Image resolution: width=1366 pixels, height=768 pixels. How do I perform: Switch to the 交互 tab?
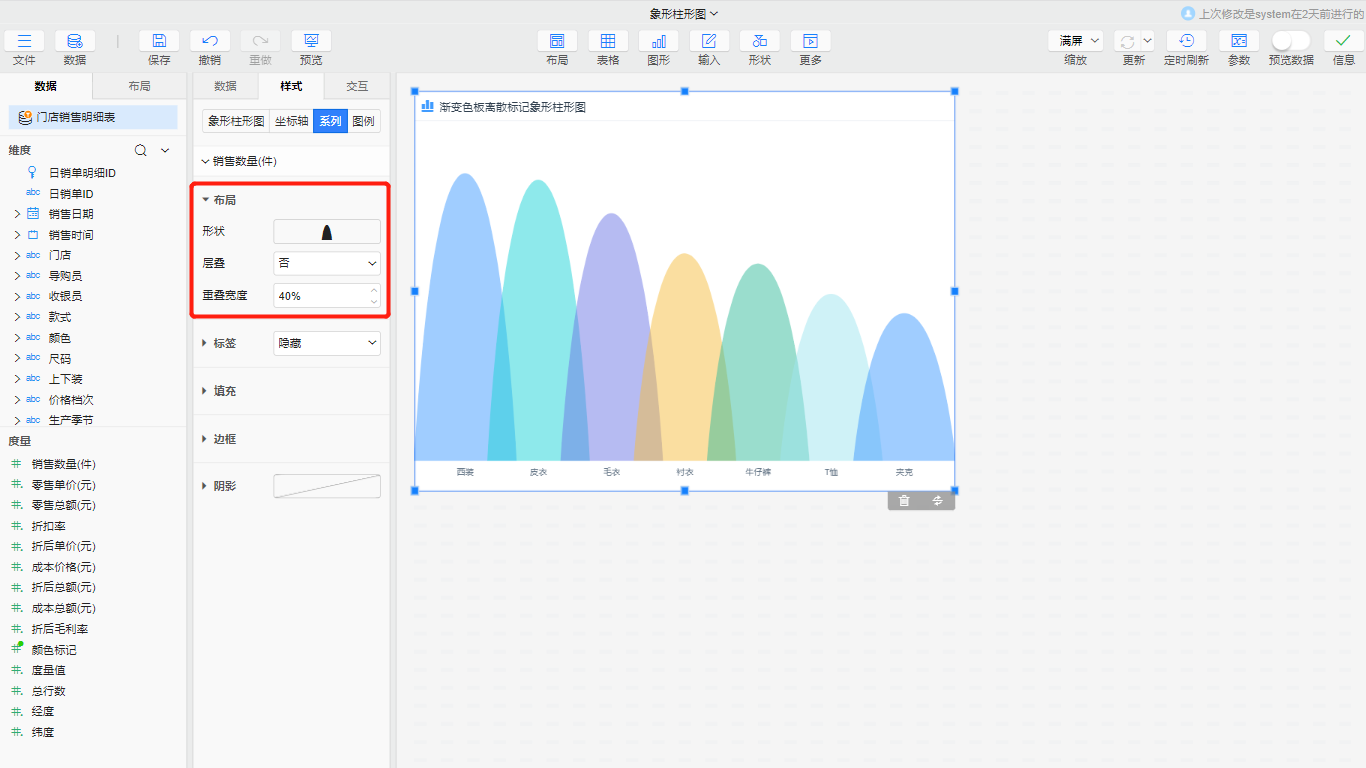357,86
